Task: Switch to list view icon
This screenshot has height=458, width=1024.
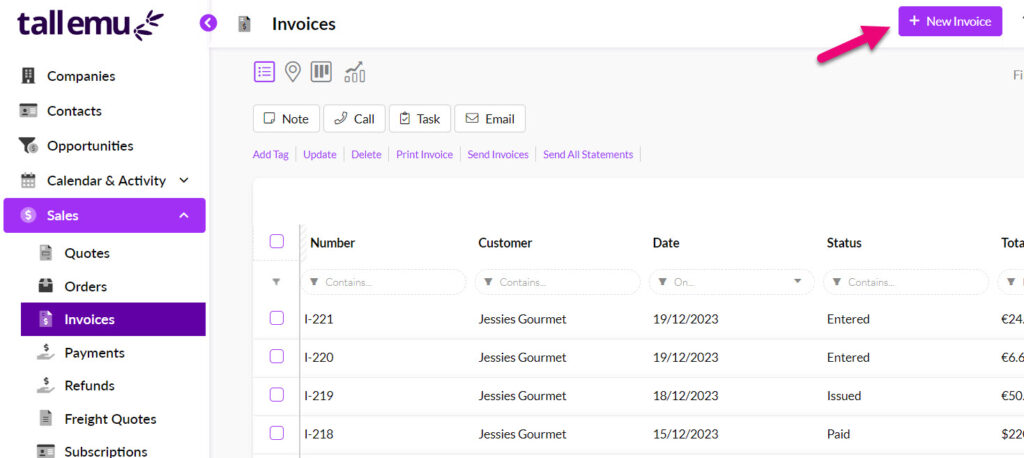Action: click(x=264, y=72)
